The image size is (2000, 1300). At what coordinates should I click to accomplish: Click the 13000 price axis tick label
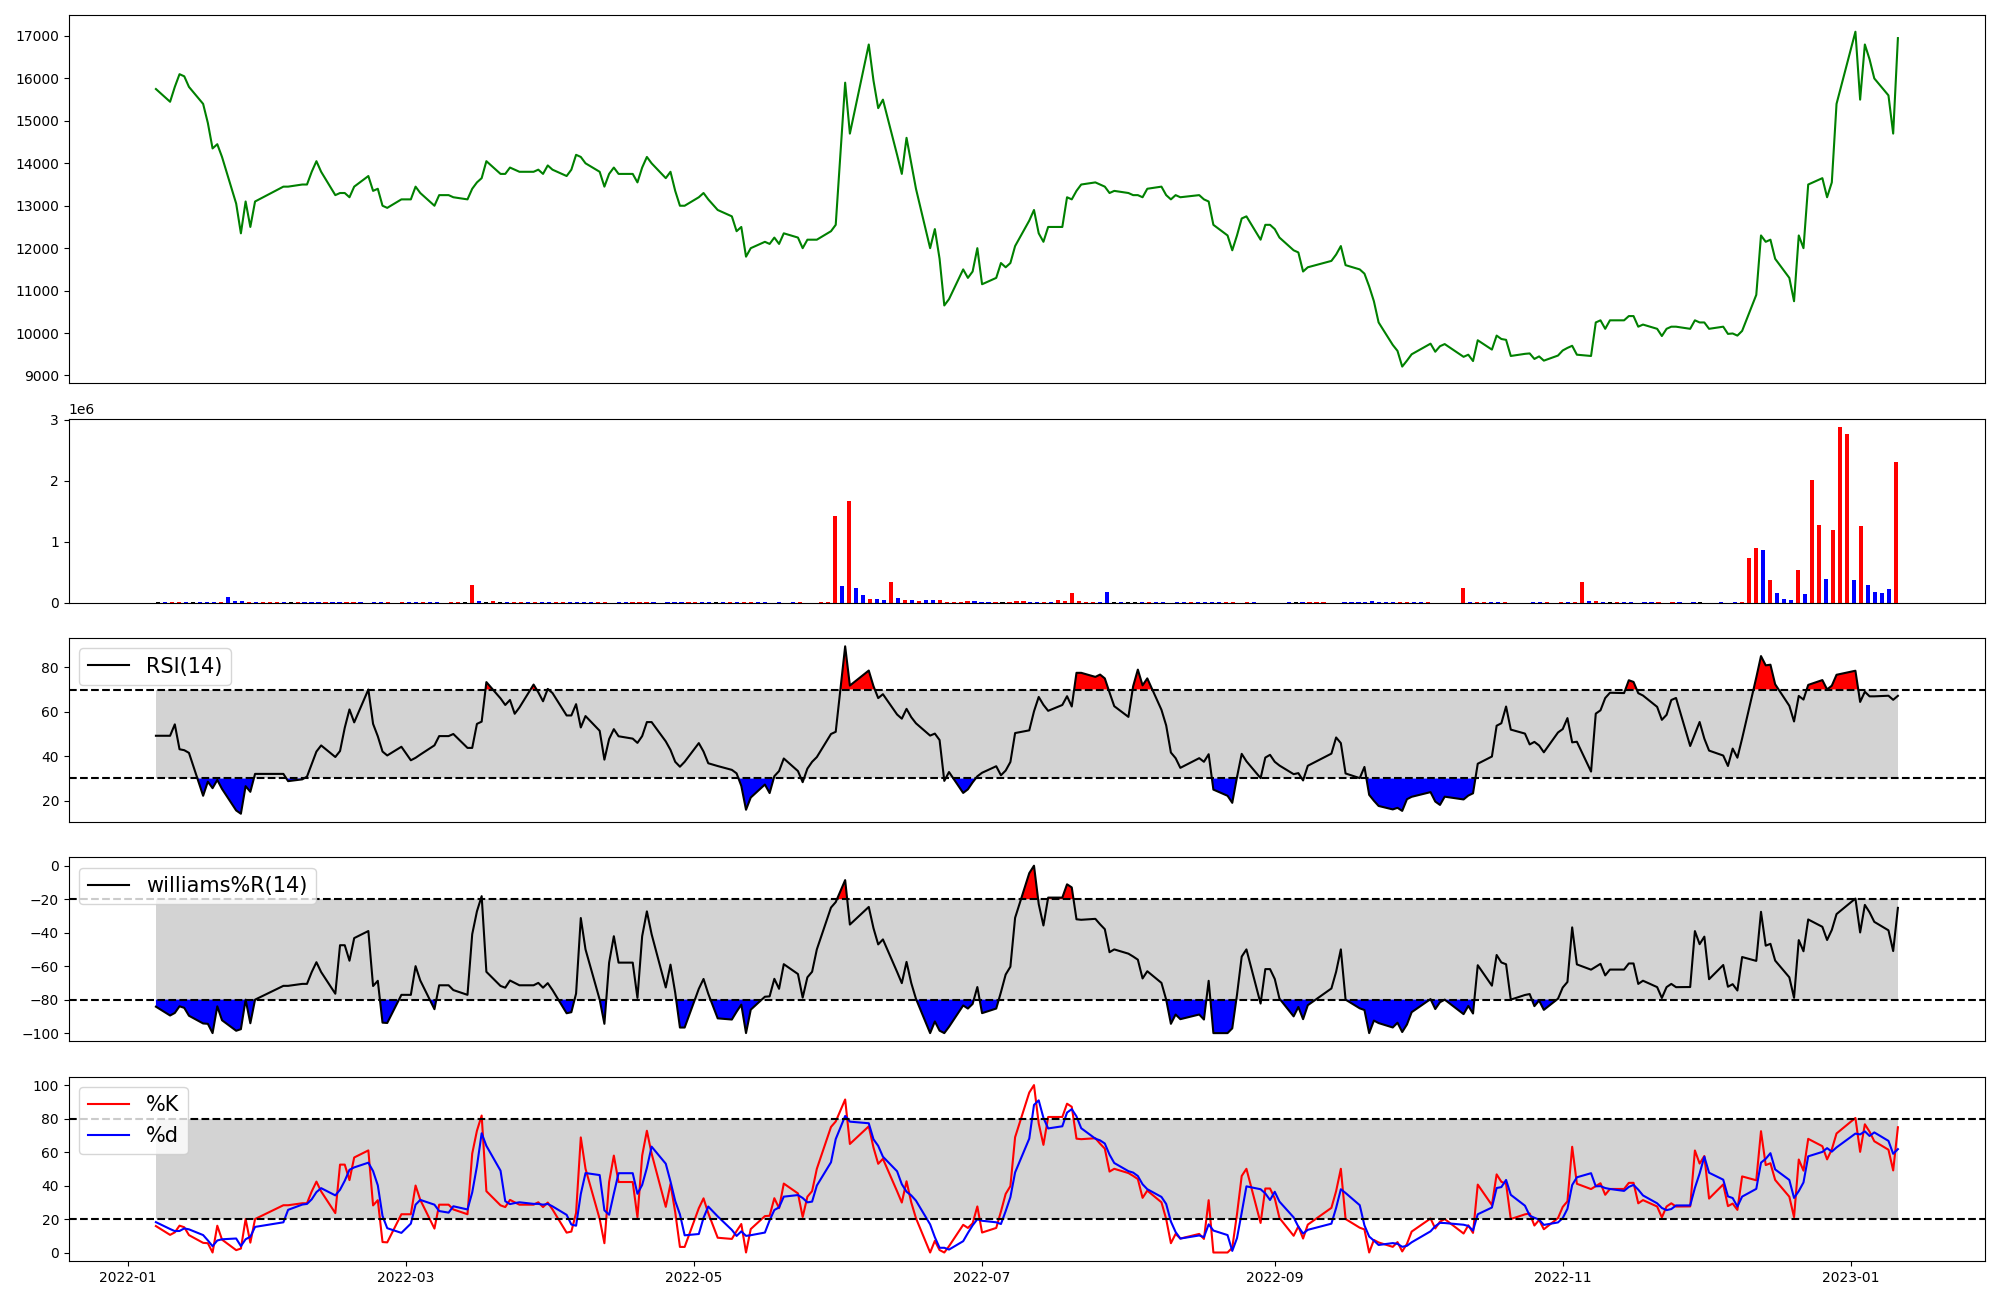[37, 207]
